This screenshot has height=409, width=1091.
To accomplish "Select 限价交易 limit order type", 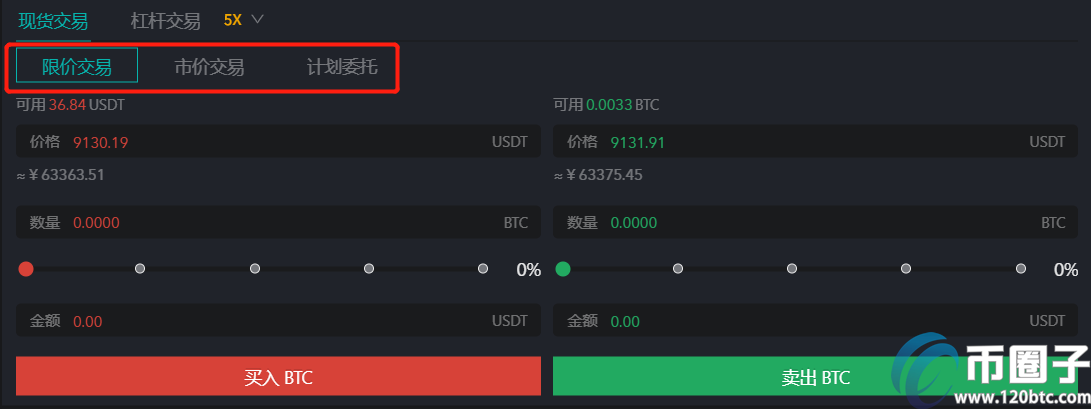I will point(77,66).
